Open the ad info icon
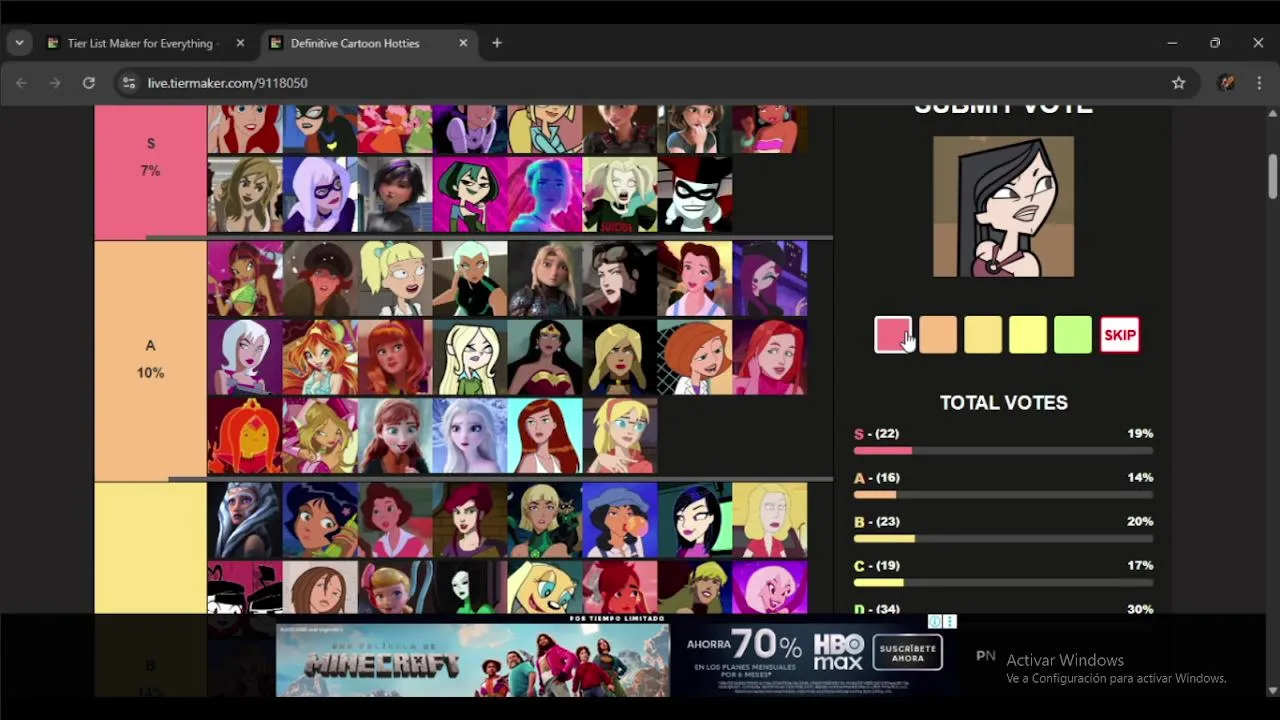Image resolution: width=1280 pixels, height=720 pixels. point(935,621)
